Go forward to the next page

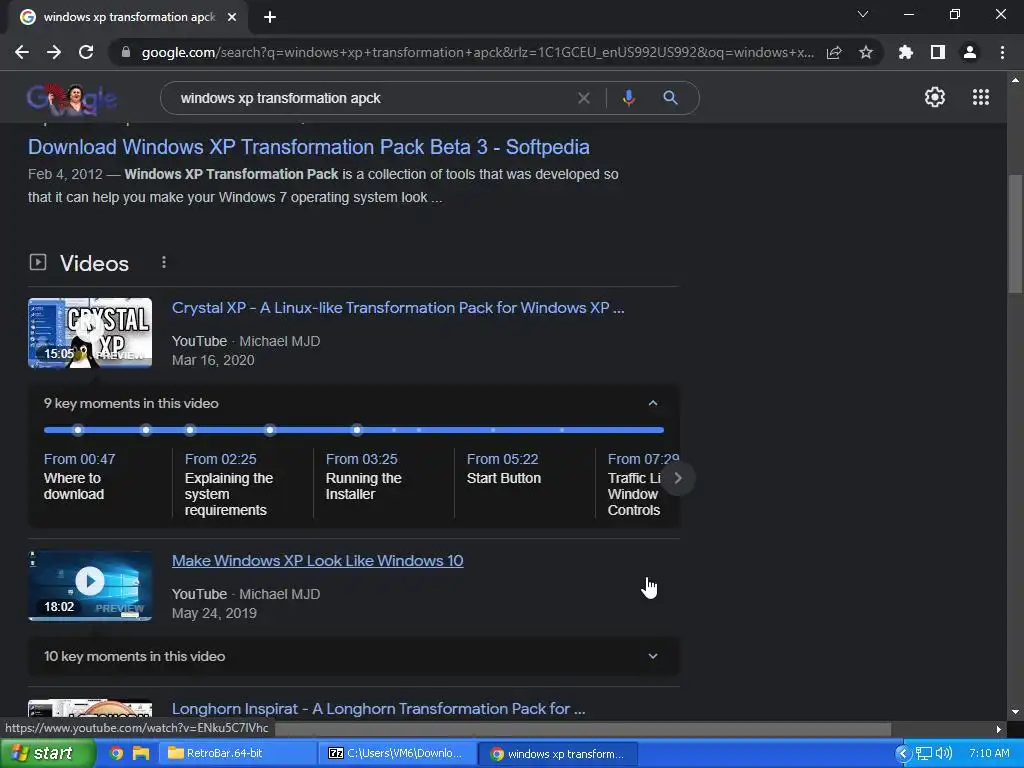coord(54,52)
